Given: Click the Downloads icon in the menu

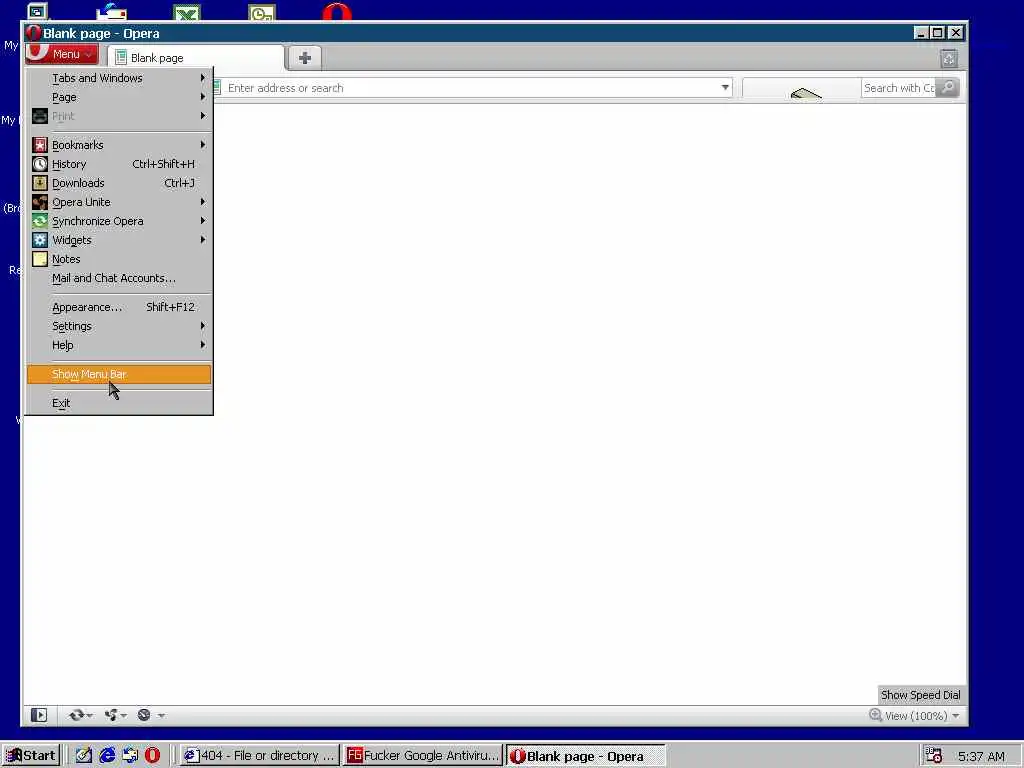Looking at the screenshot, I should pos(40,183).
